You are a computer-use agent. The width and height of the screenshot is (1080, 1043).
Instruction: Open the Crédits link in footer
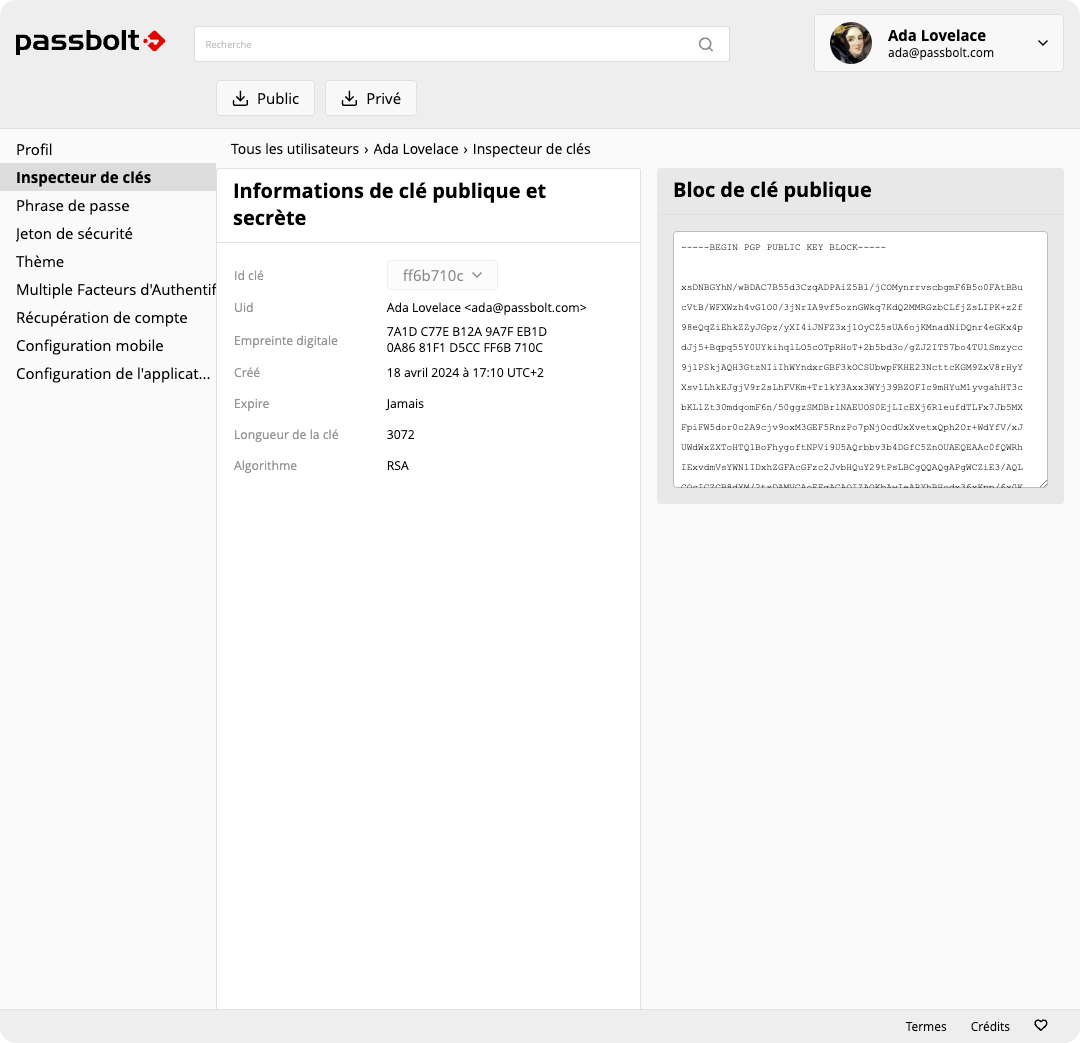click(x=990, y=1026)
